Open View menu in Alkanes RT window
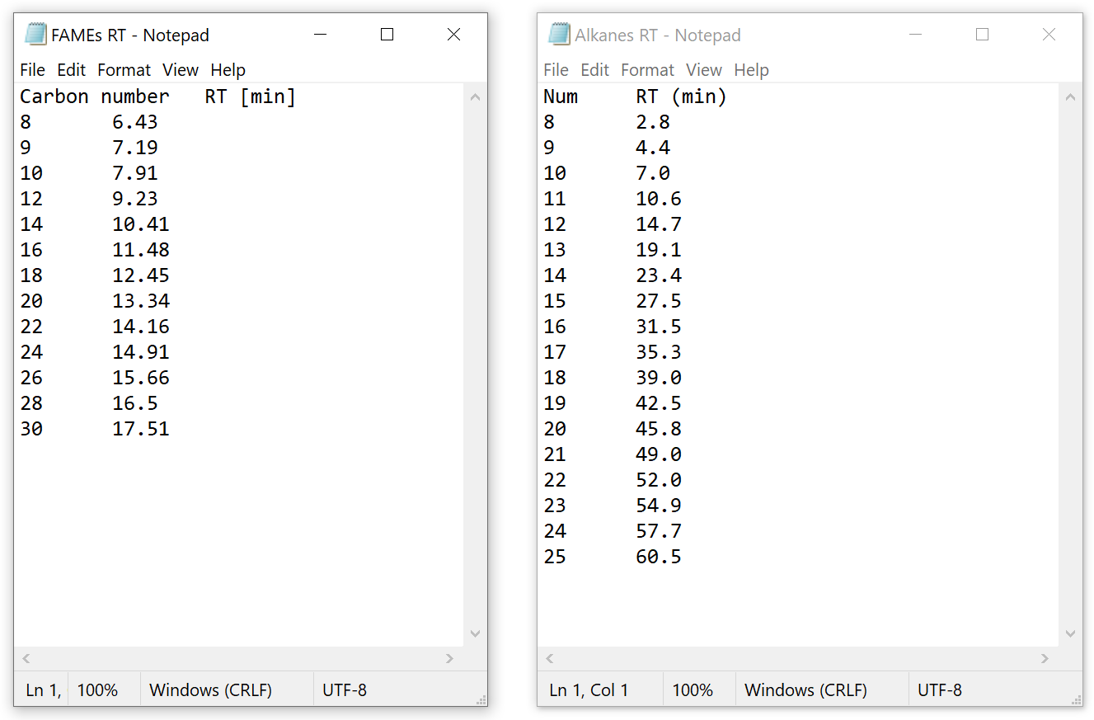 [703, 70]
